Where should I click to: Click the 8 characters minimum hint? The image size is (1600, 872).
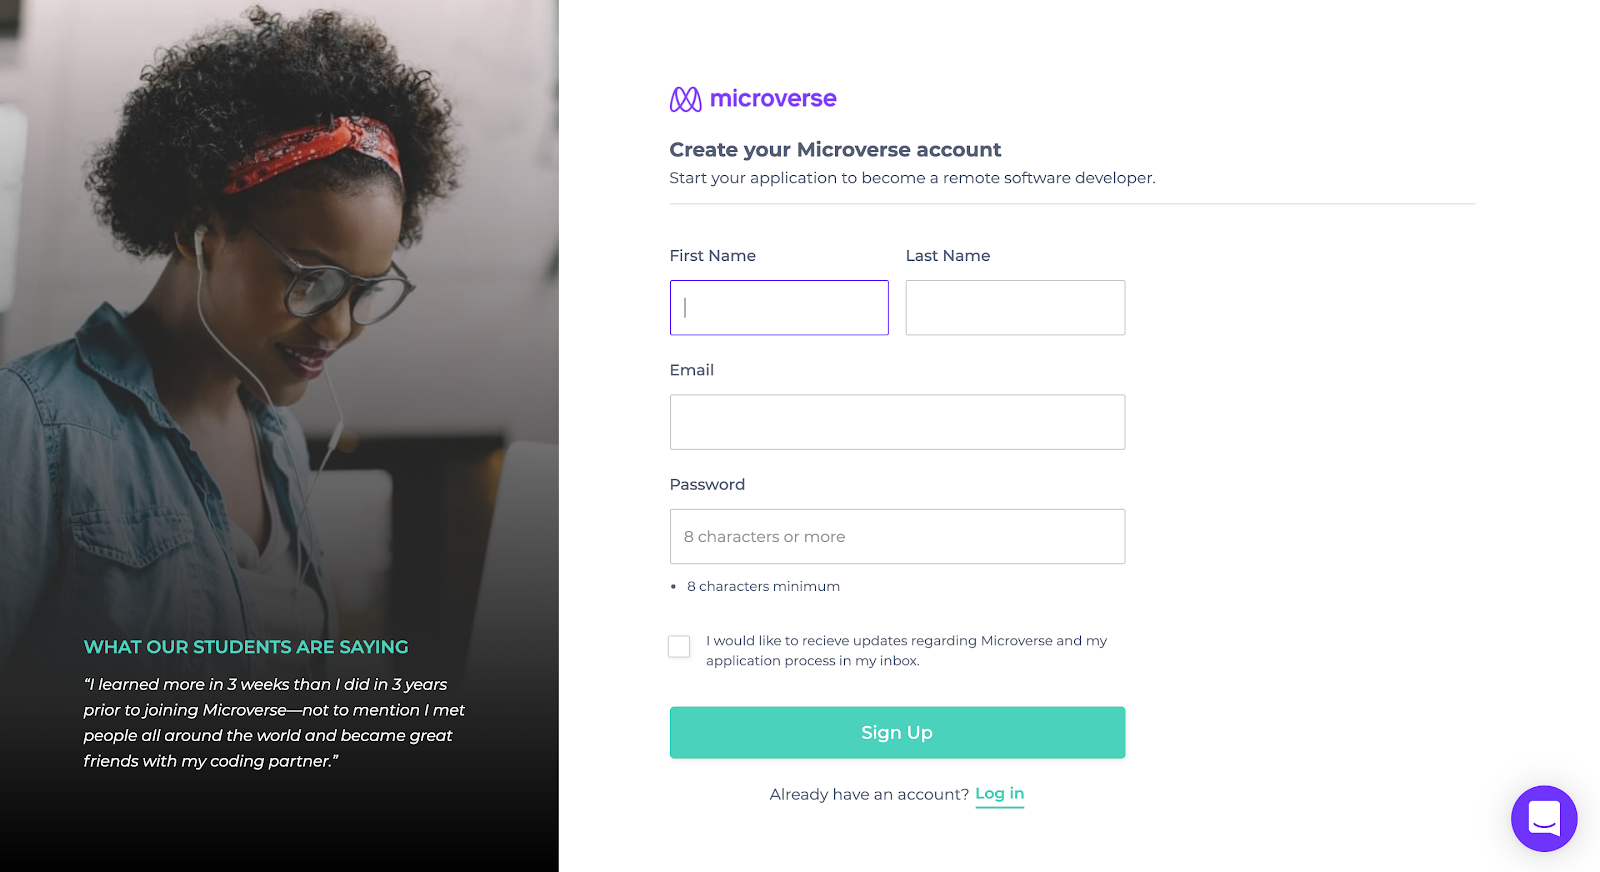[x=763, y=587]
